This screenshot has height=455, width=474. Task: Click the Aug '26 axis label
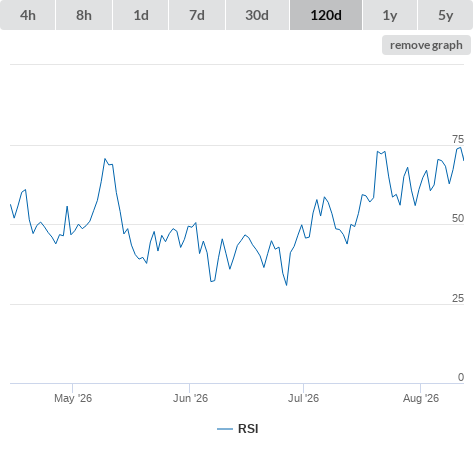421,398
